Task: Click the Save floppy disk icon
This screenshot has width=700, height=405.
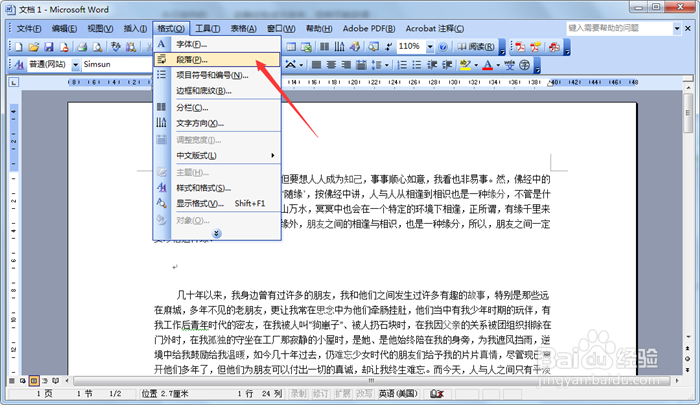Action: point(49,47)
